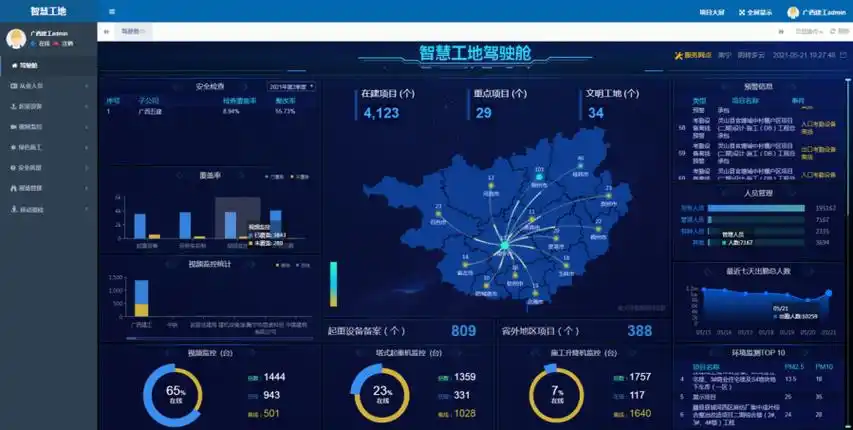Toggle the blue 已覆盖 legend in 覆盖率 chart
853x430 pixels.
[274, 177]
